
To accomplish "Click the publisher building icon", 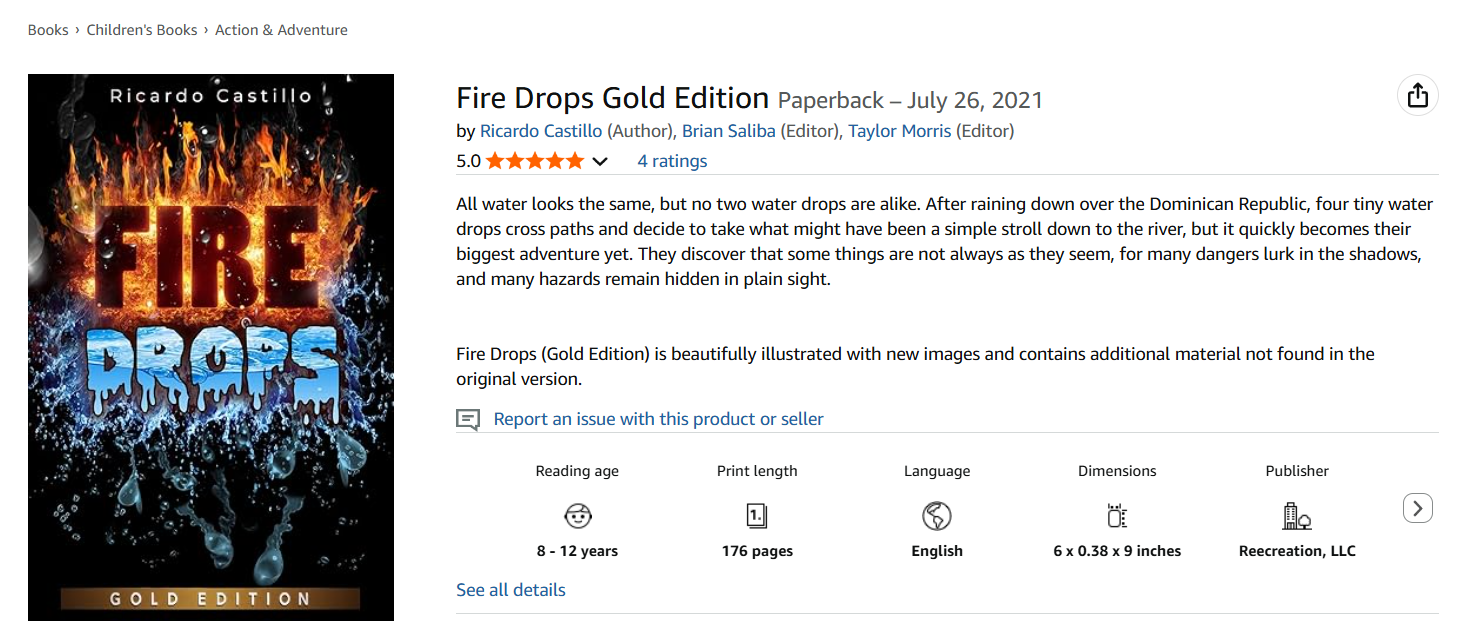I will 1296,516.
